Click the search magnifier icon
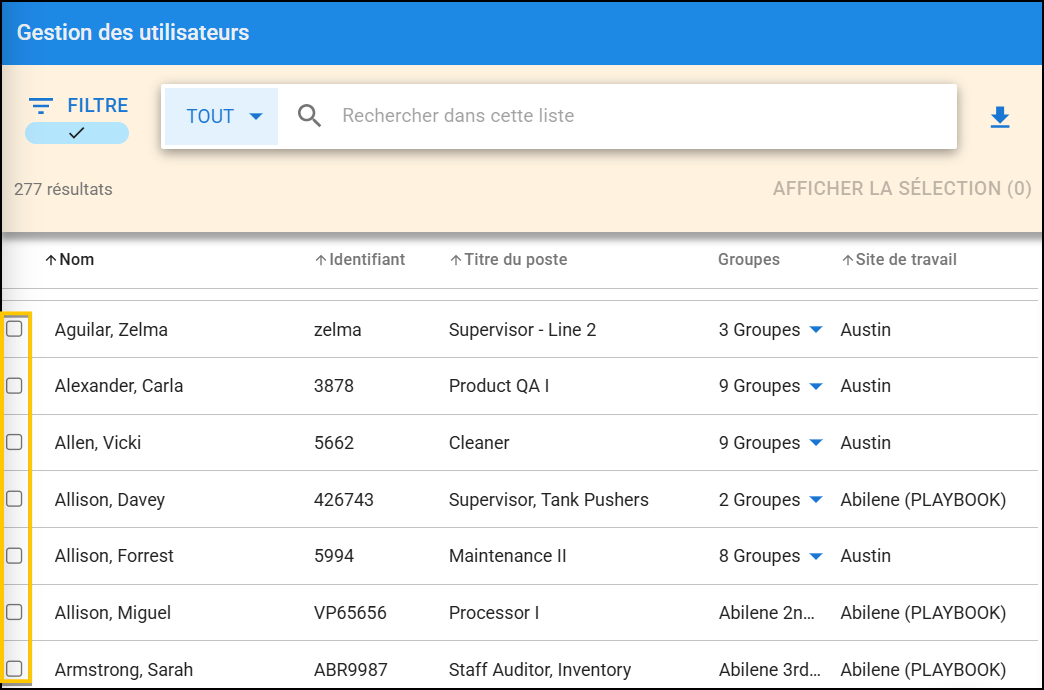Screen dimensions: 1044x690 click(x=309, y=115)
